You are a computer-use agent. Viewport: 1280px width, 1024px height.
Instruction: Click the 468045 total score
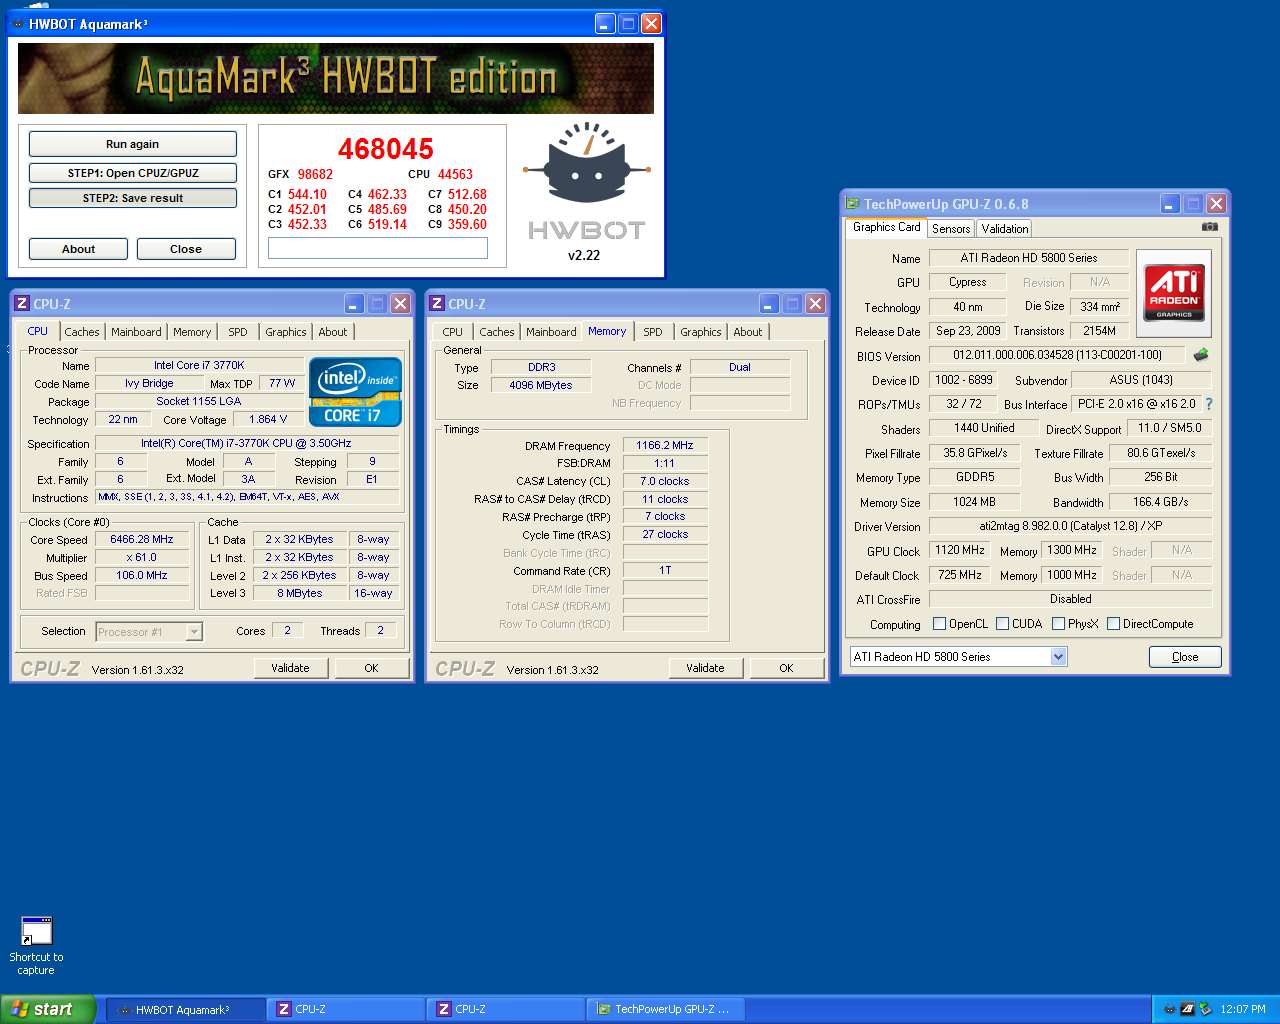pos(386,149)
